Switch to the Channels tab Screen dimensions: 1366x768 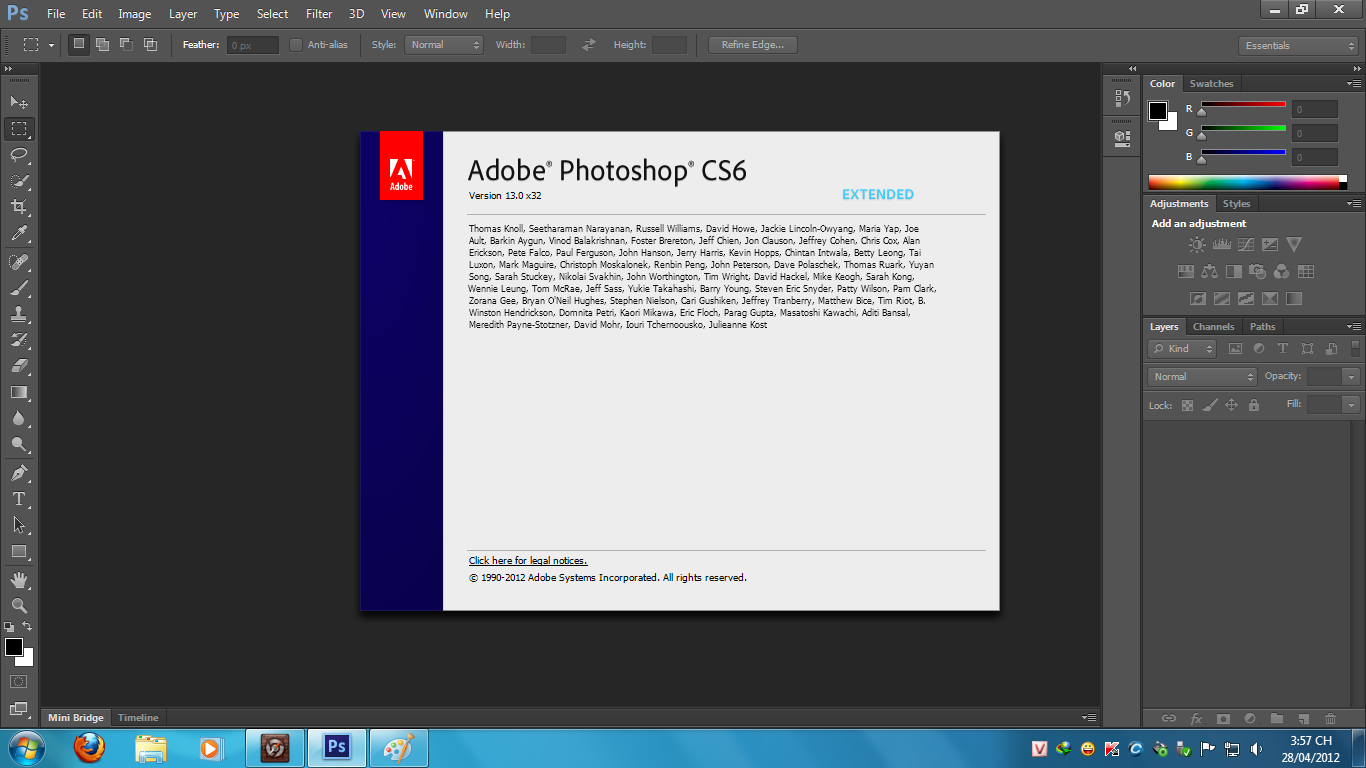[1213, 327]
